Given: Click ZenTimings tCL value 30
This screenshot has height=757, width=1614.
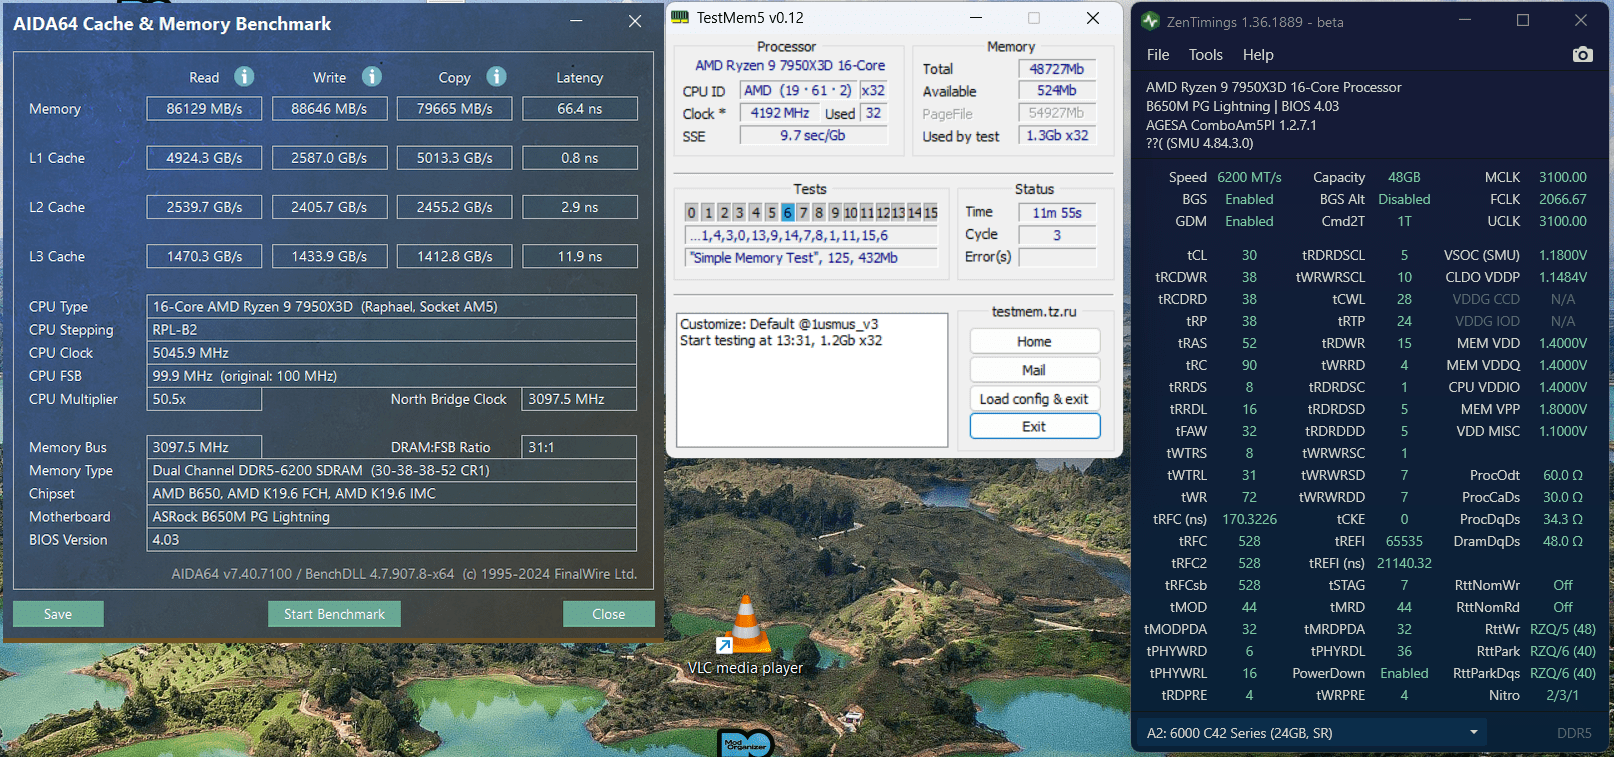Looking at the screenshot, I should [1249, 255].
